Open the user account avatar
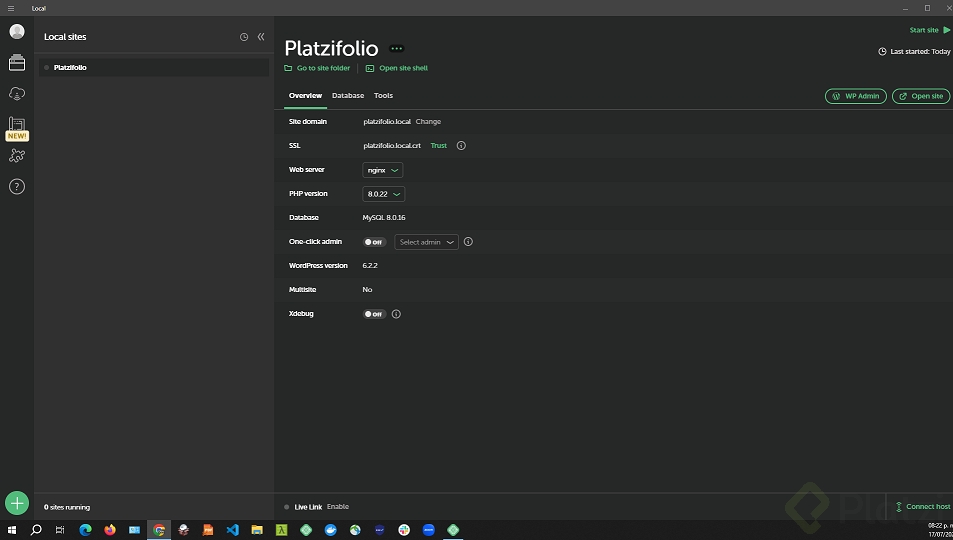Screen dimensions: 953x540 pyautogui.click(x=17, y=31)
